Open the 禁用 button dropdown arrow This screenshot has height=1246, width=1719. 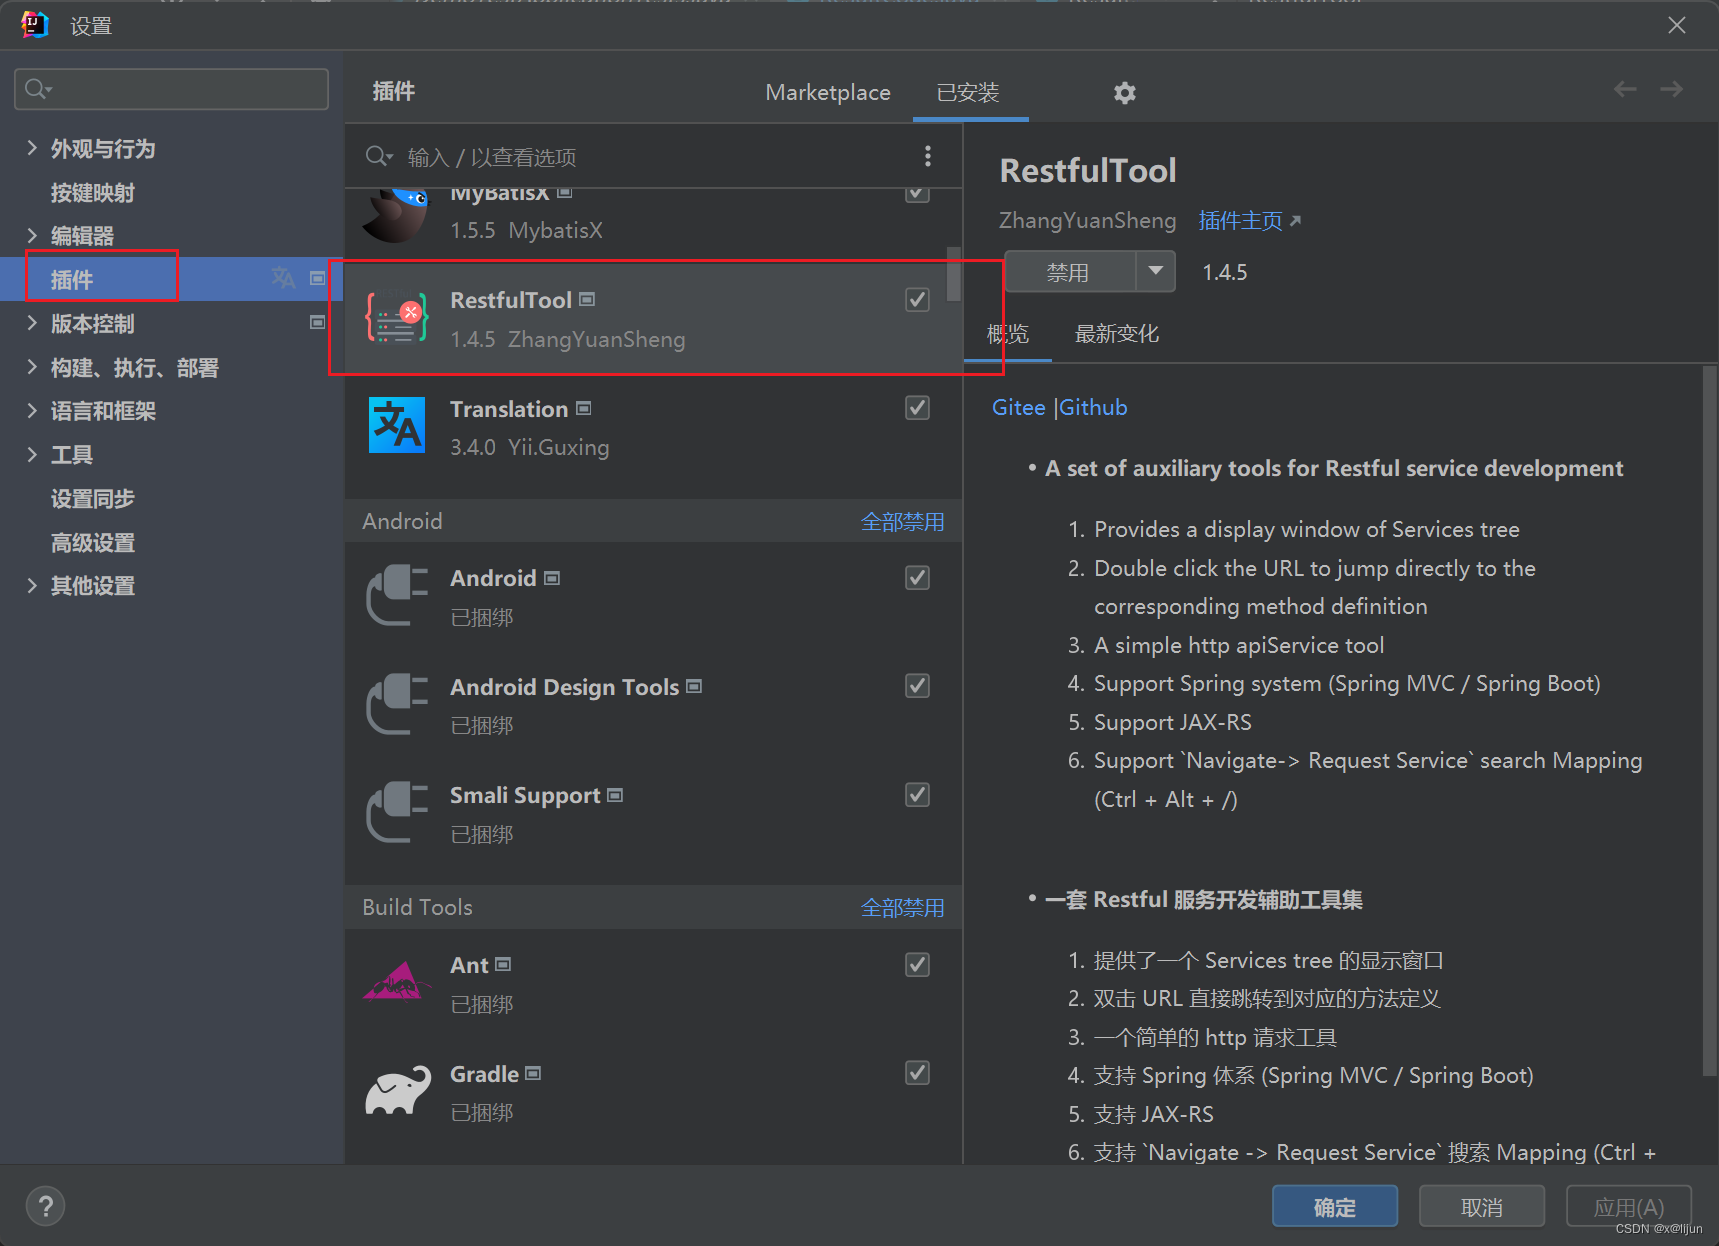tap(1155, 271)
